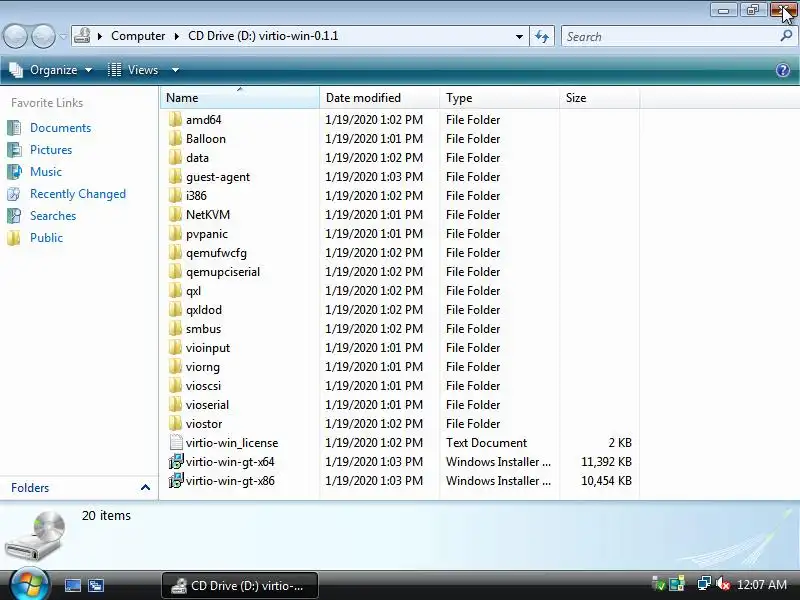Select the NetKVM folder icon

(175, 215)
